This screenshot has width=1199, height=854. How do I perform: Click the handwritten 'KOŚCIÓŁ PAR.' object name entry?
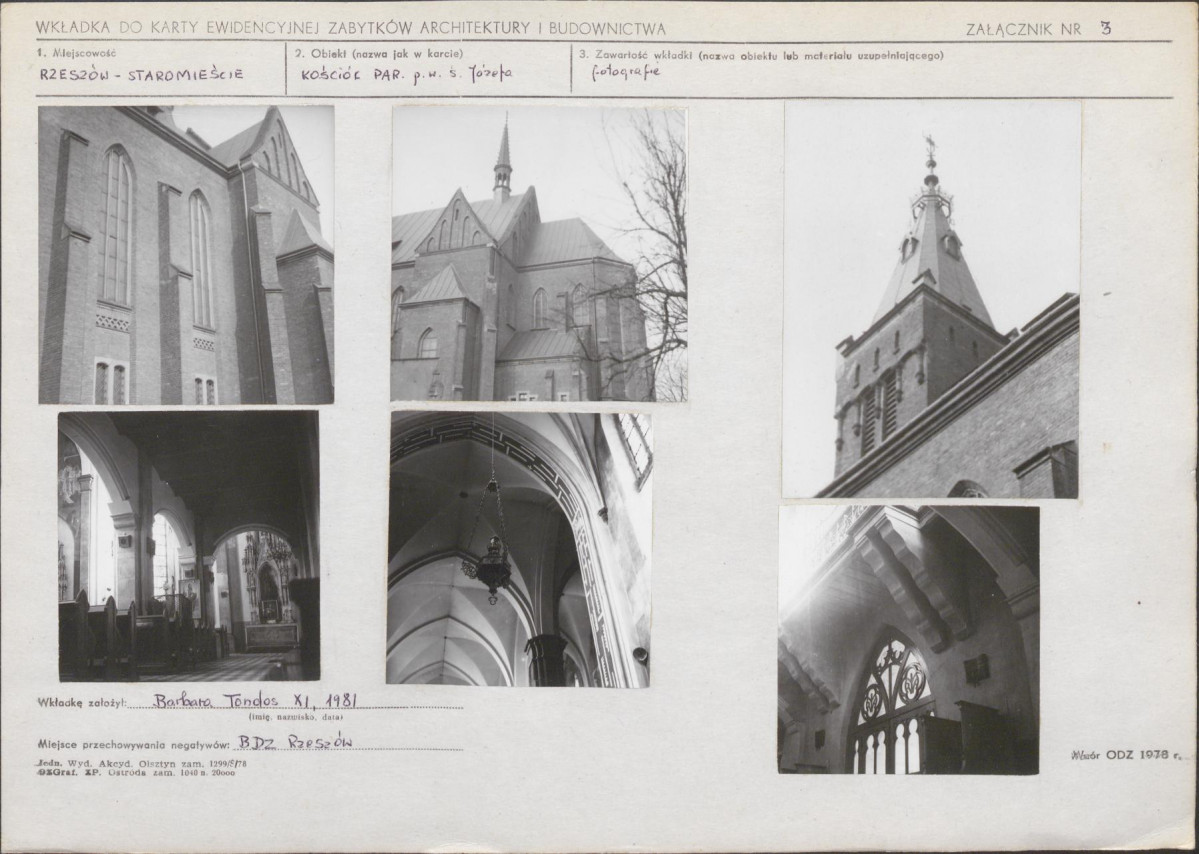406,75
